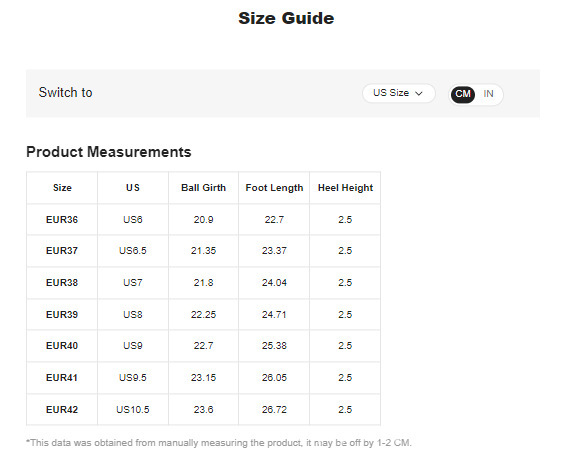Image resolution: width=567 pixels, height=457 pixels.
Task: Click the 26.72 foot length value
Action: (x=274, y=409)
